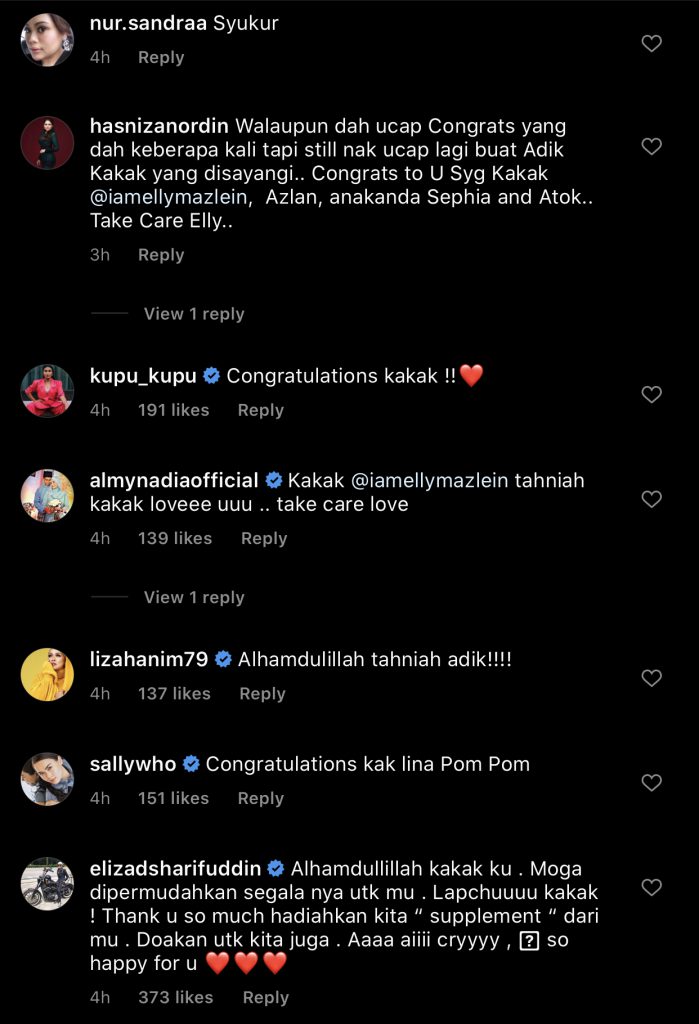View 373 likes on elizadsharifuddin's comment
699x1024 pixels.
(x=175, y=997)
